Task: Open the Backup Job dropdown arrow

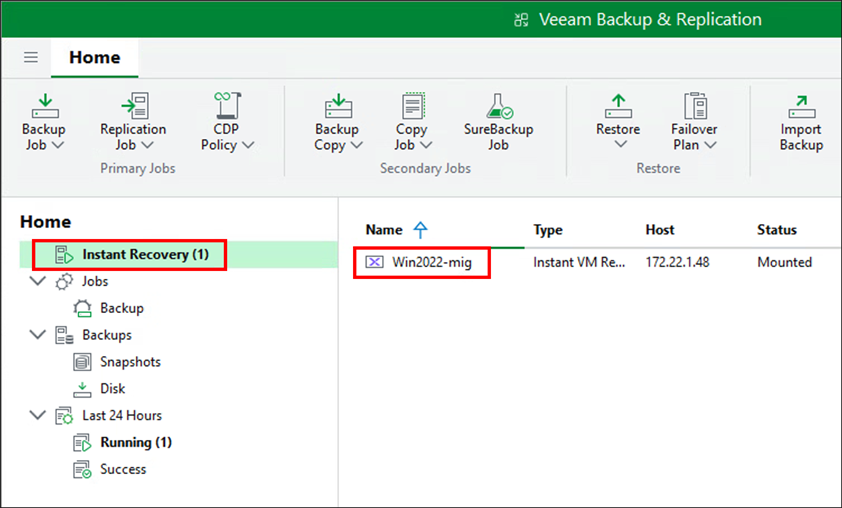Action: tap(58, 145)
